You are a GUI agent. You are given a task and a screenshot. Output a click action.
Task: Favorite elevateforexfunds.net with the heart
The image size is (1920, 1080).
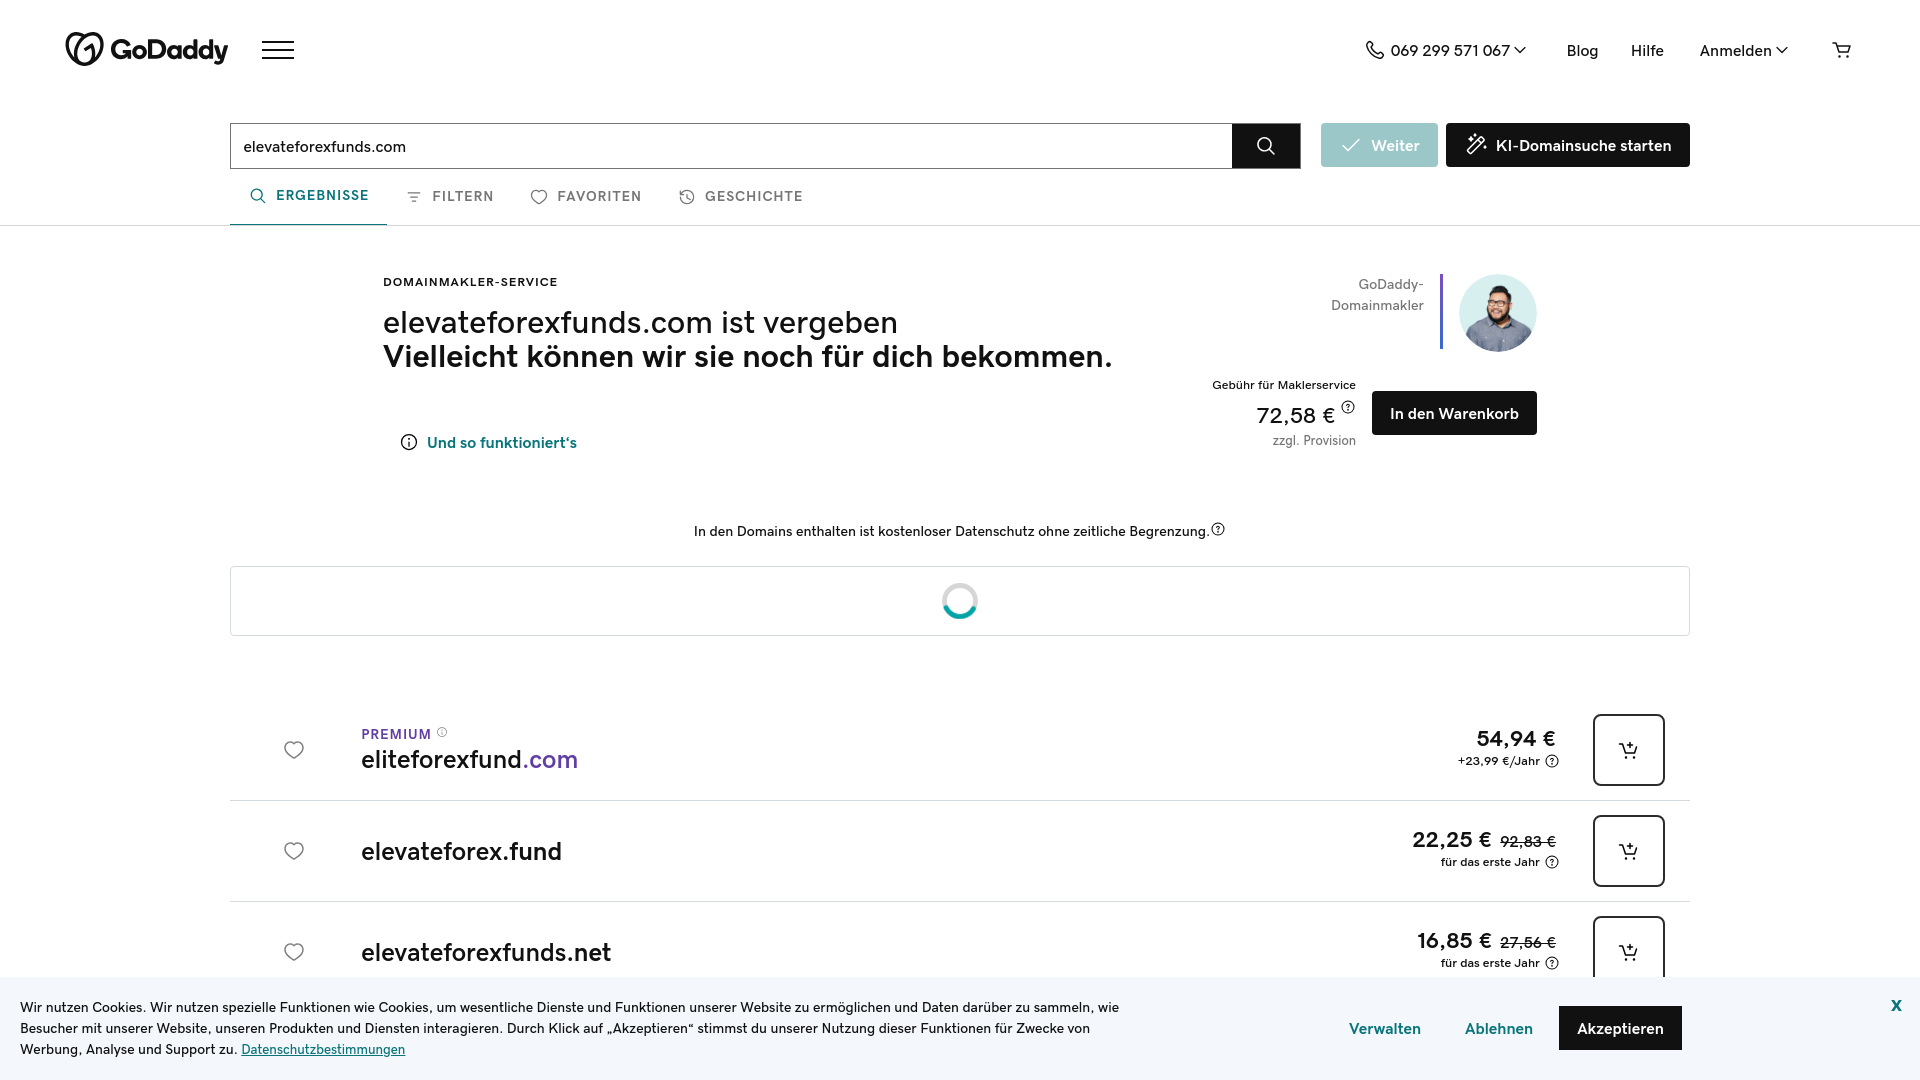[294, 952]
